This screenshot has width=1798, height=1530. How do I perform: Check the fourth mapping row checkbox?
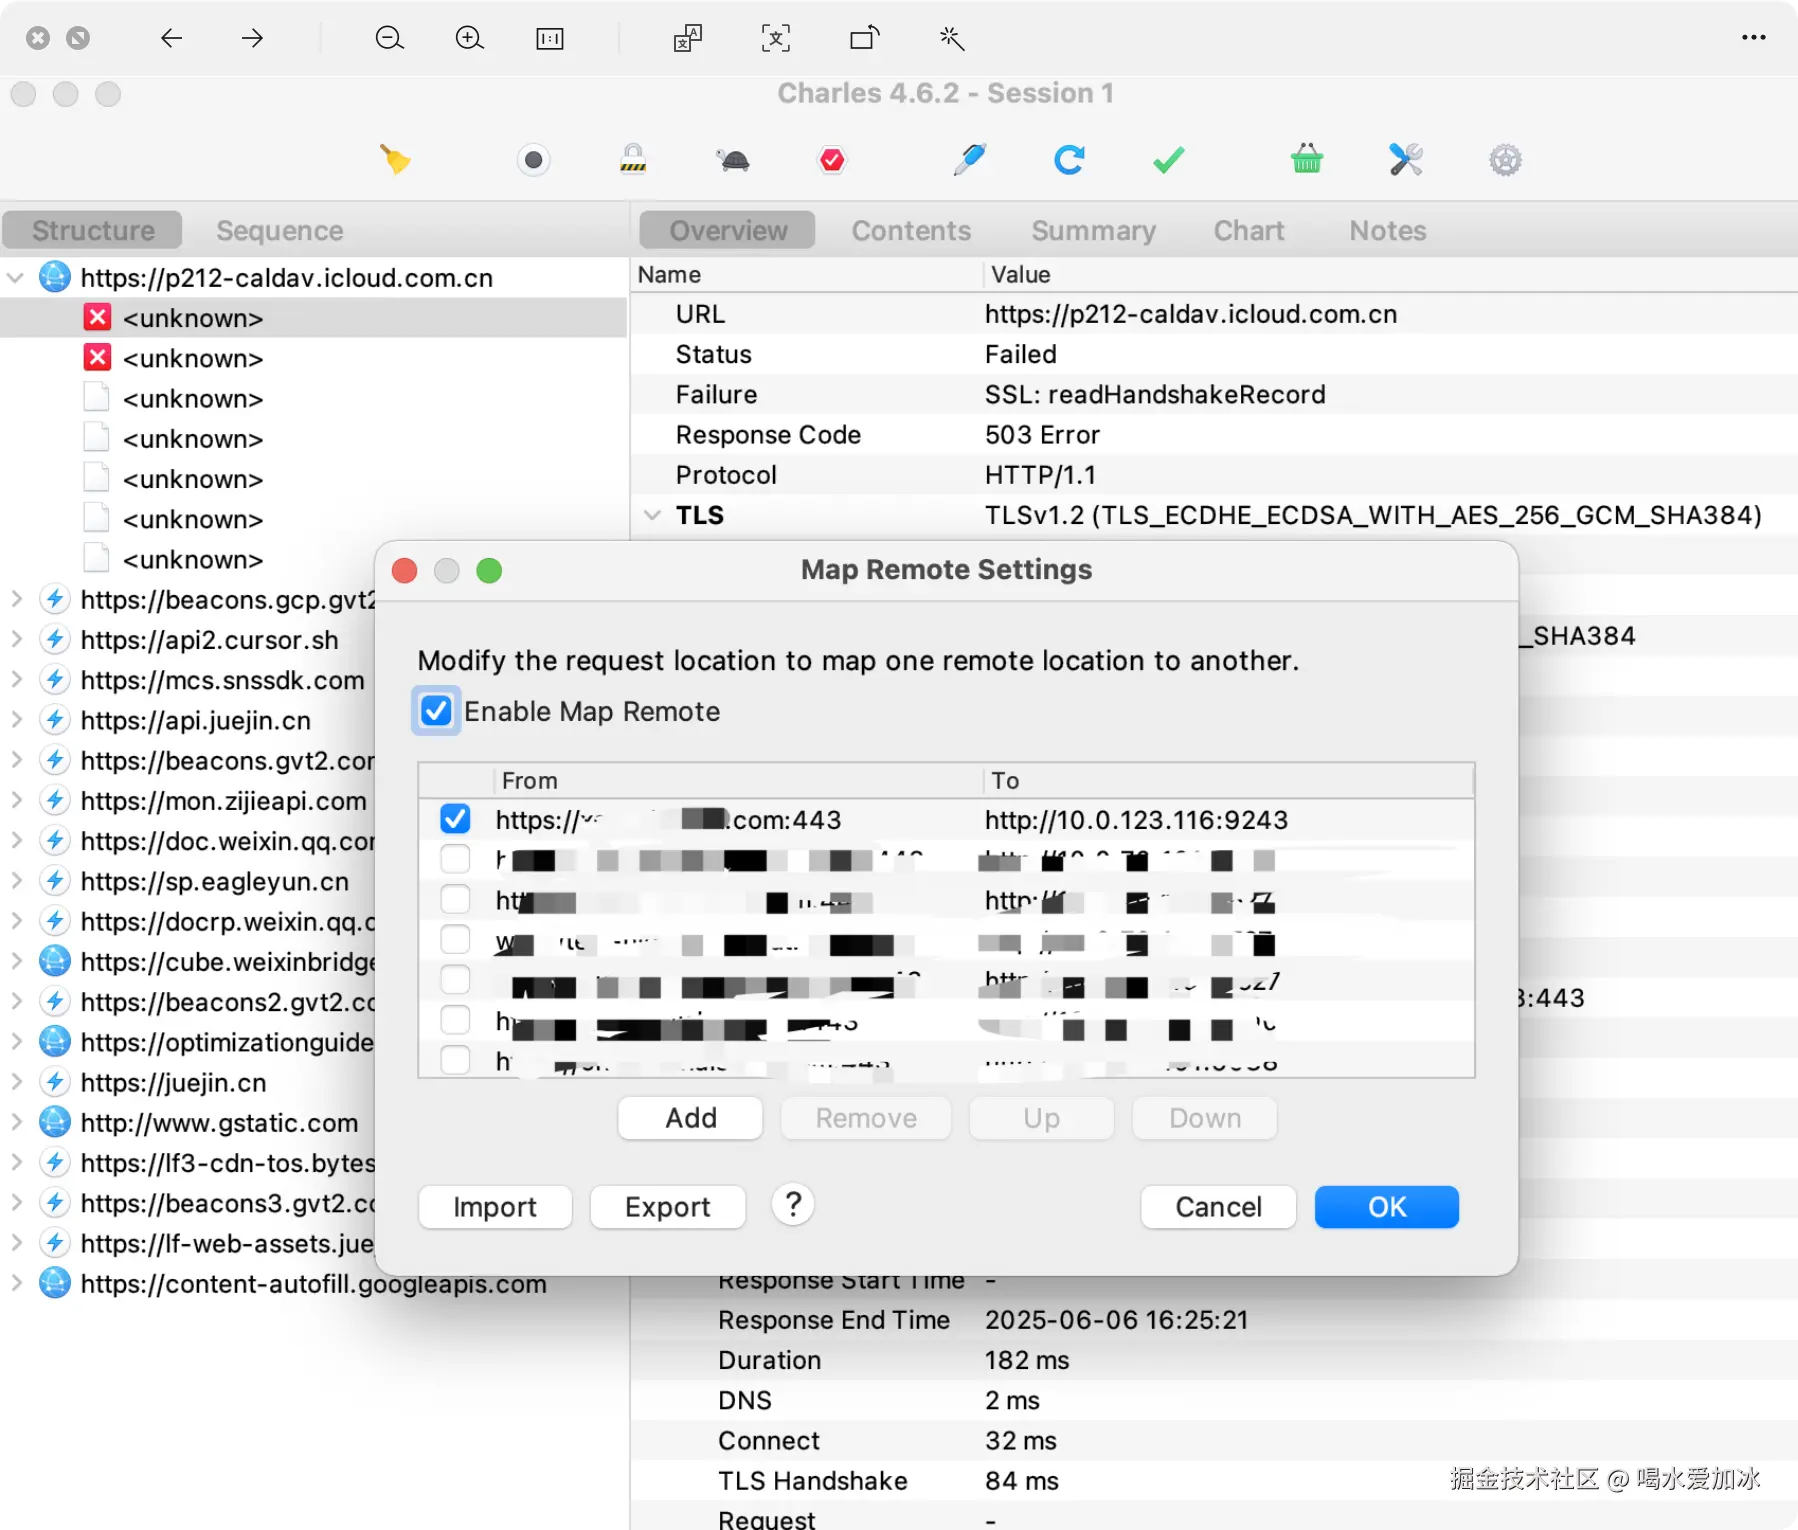[455, 939]
